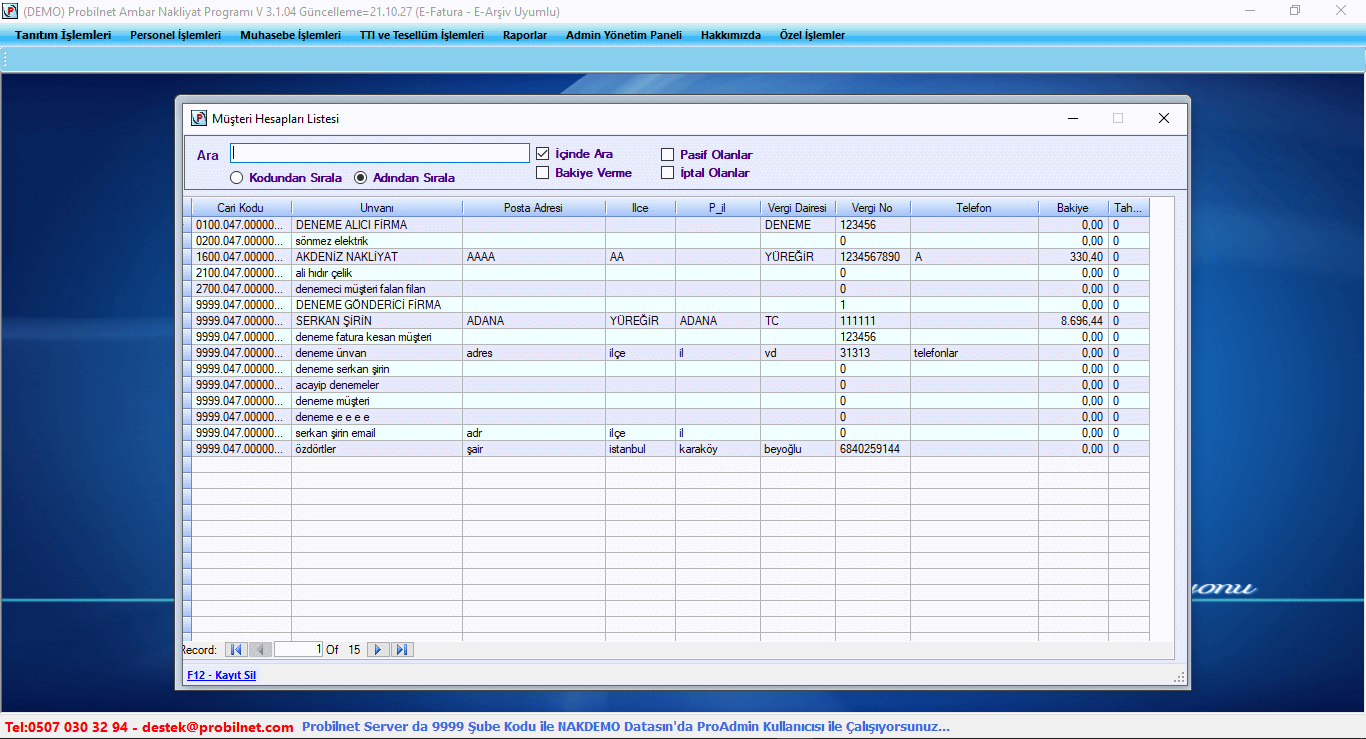Click the Ara search input field
The image size is (1366, 739).
pyautogui.click(x=380, y=153)
